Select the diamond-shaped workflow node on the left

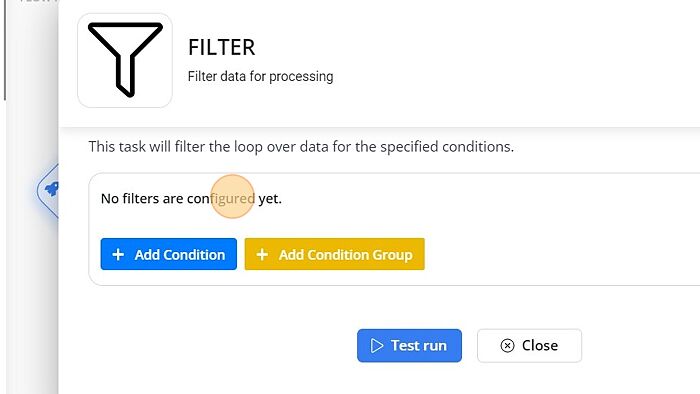48,191
